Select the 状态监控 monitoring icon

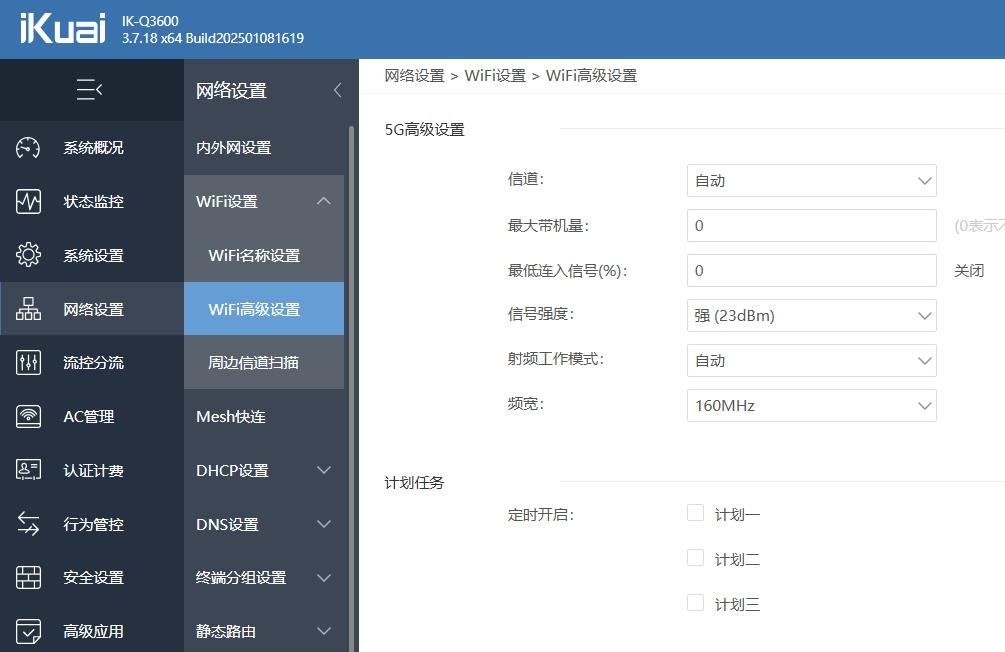coord(28,201)
